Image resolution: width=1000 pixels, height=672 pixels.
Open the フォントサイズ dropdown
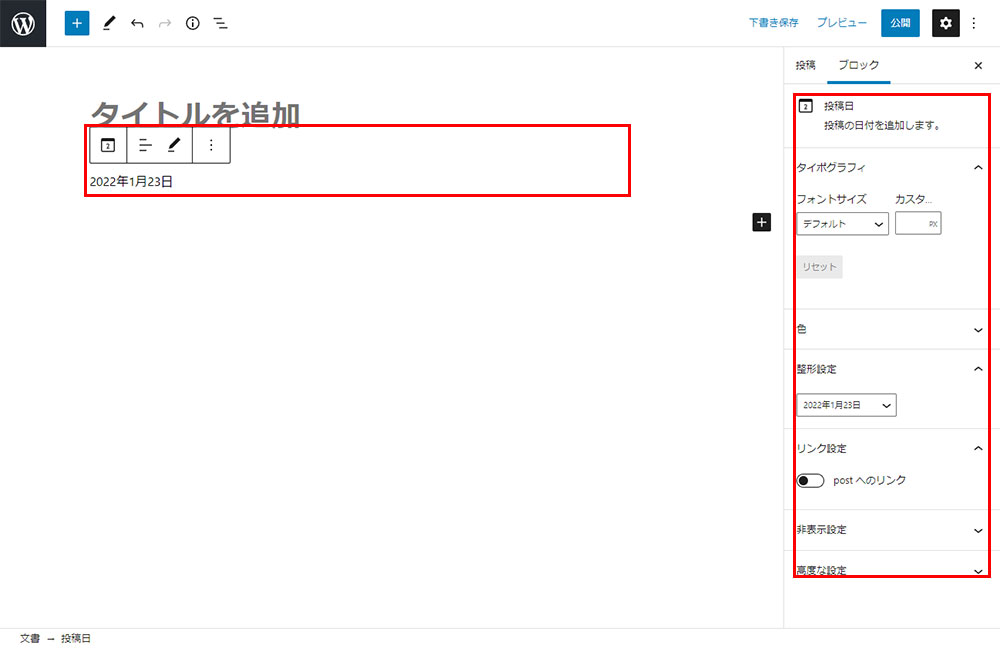click(843, 224)
